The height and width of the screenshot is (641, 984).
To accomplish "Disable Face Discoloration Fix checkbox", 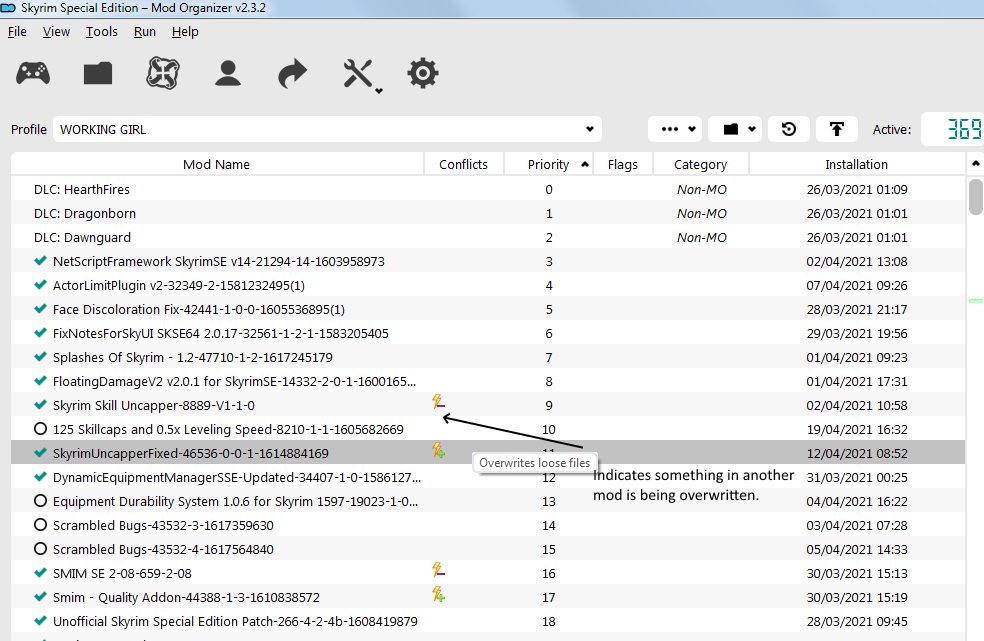I will 41,309.
